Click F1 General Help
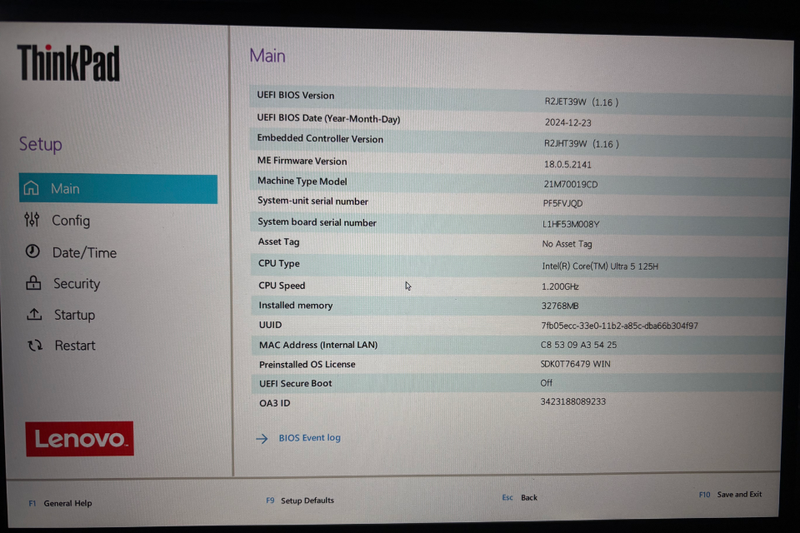 (x=60, y=503)
